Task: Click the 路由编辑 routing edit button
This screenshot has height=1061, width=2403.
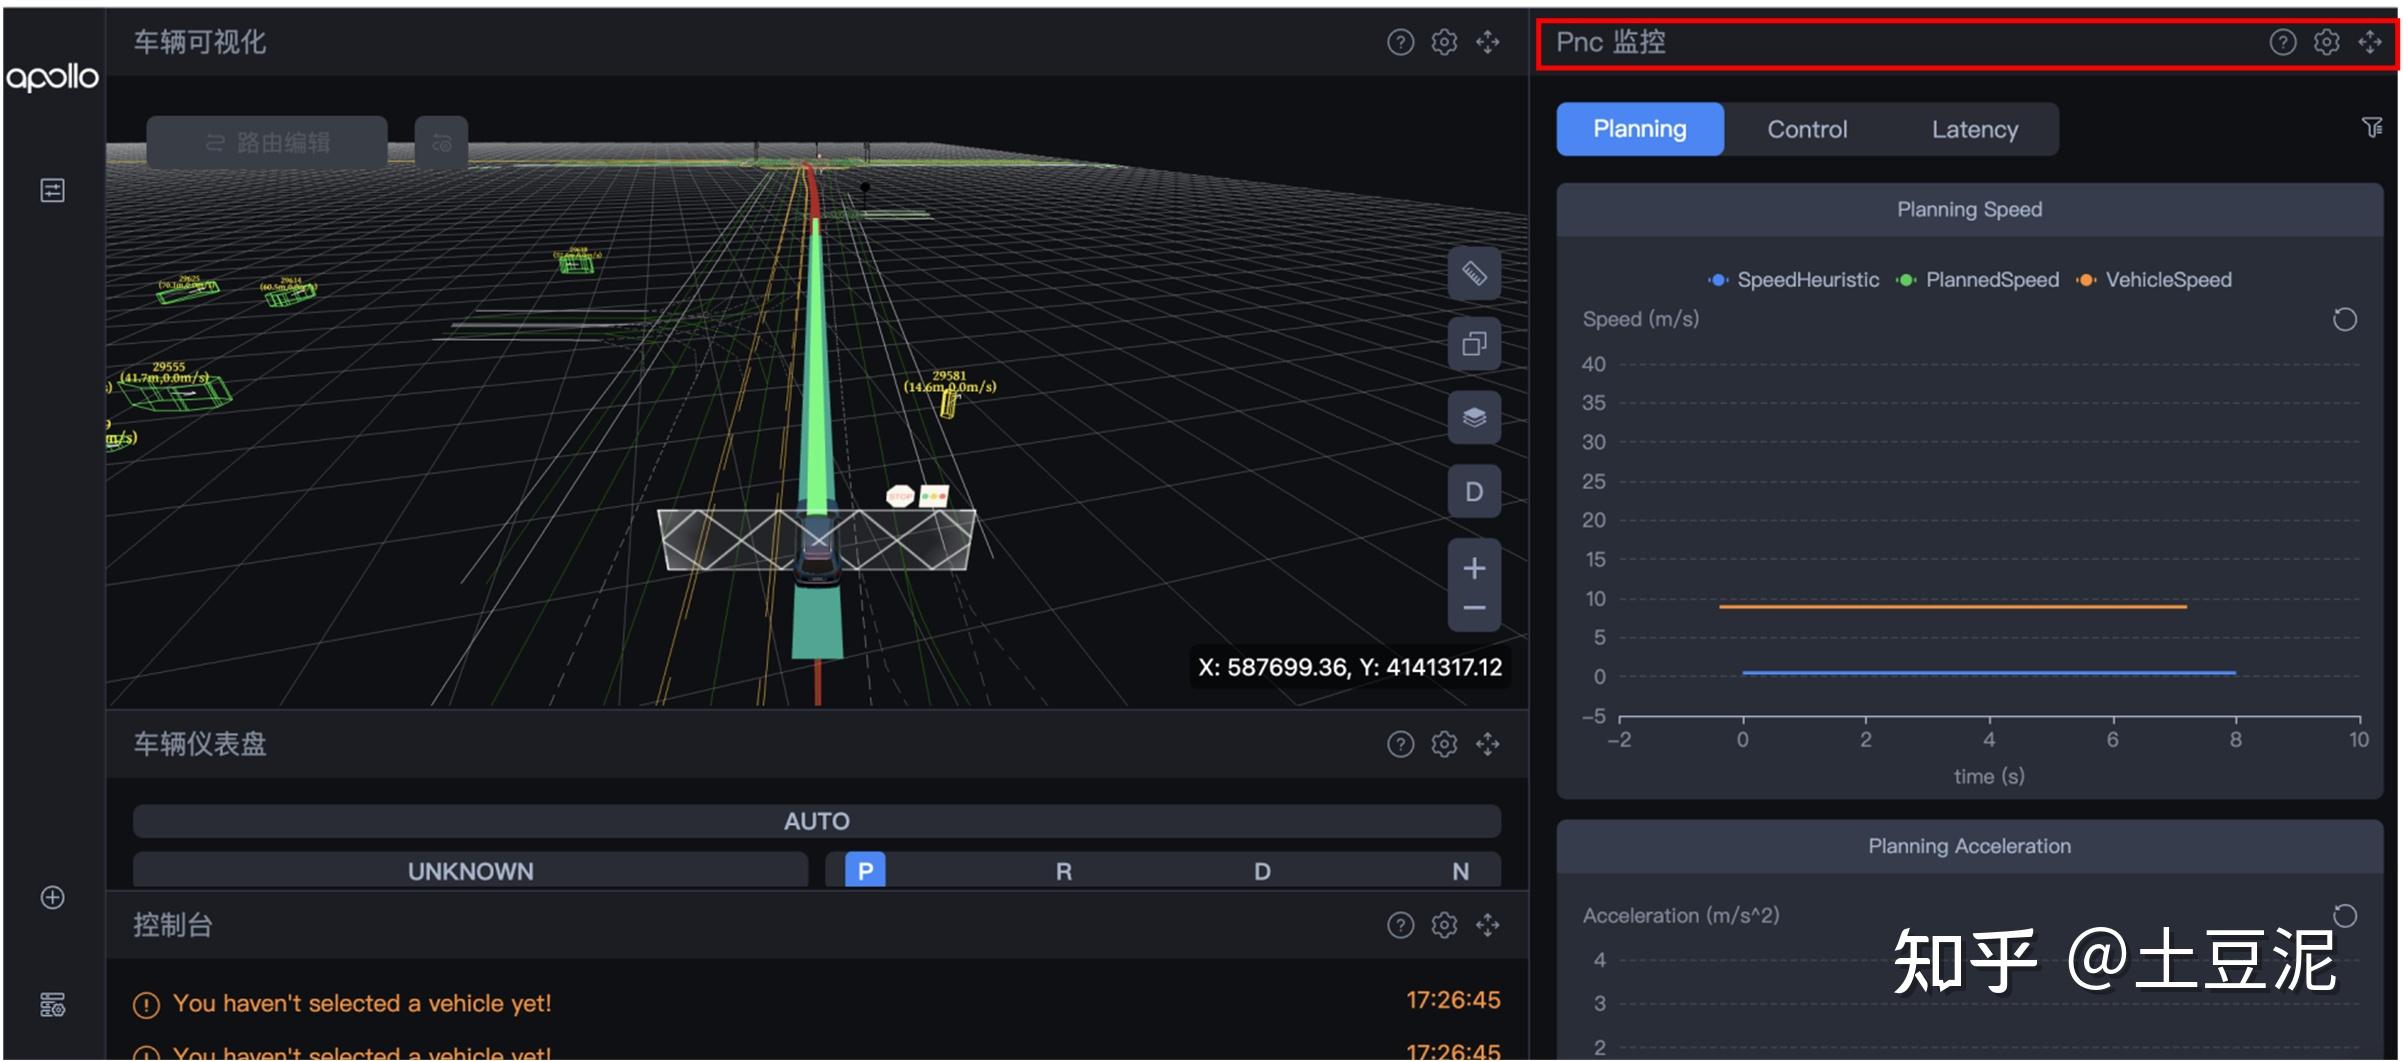Action: [x=267, y=142]
